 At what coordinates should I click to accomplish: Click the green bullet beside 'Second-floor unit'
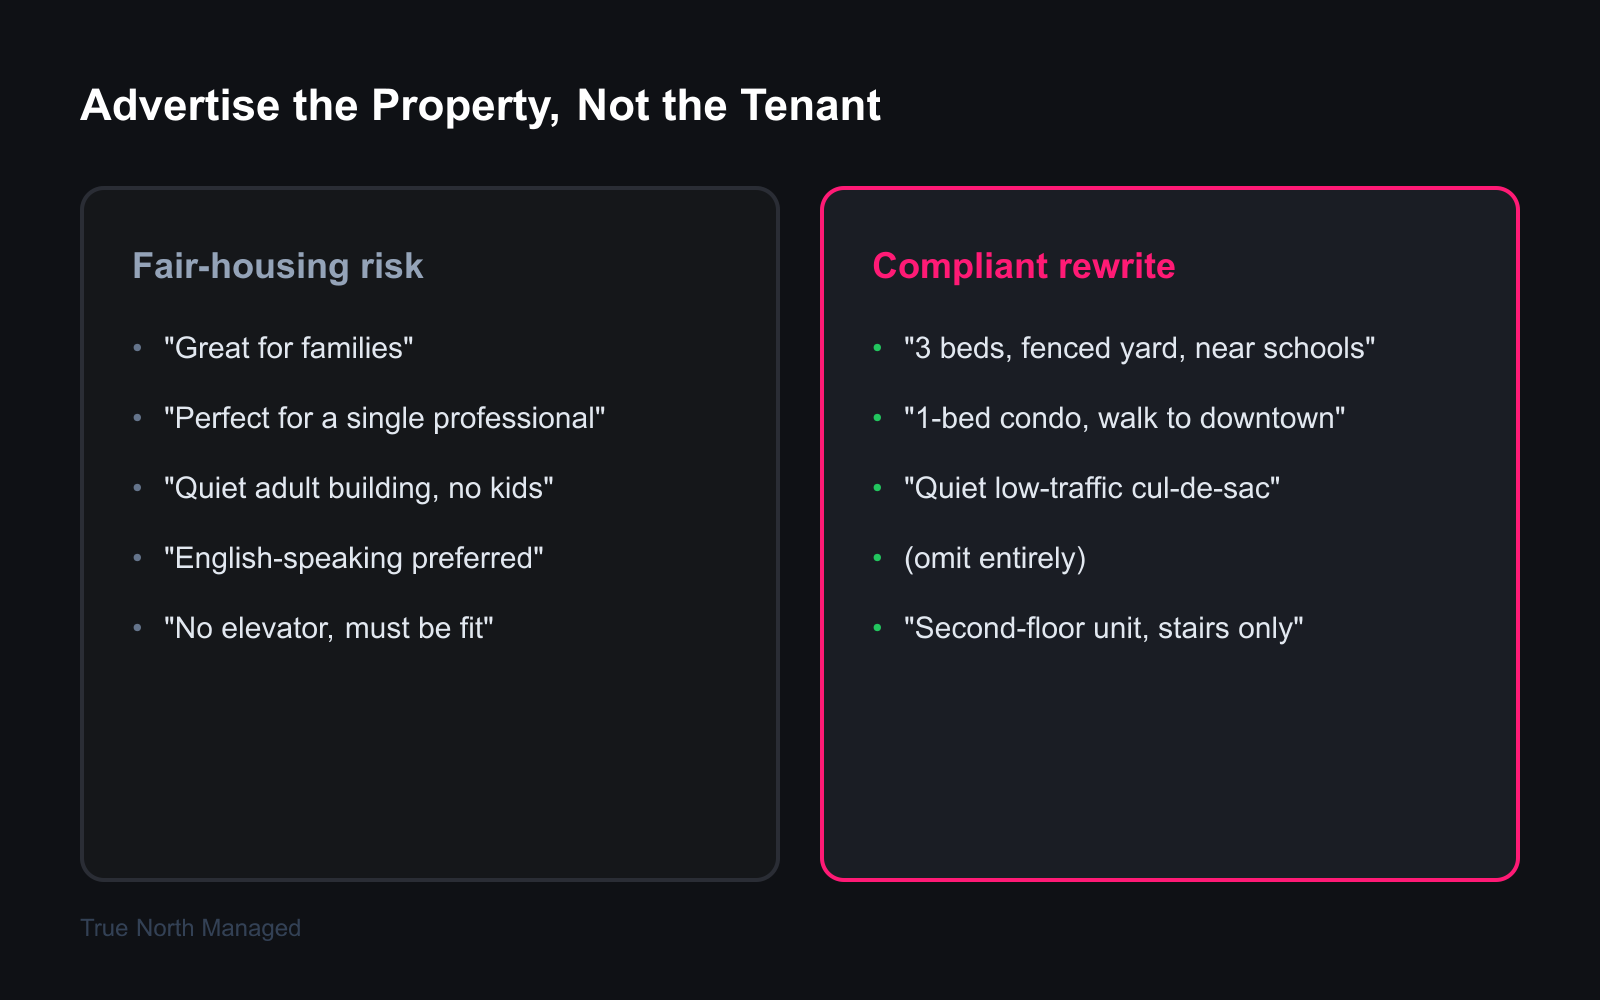coord(878,628)
